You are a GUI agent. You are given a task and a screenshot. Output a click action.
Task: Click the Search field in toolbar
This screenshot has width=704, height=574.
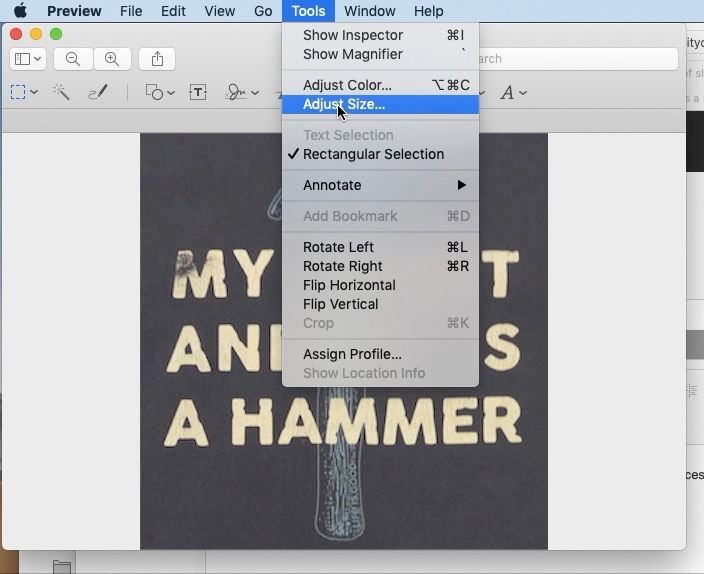tap(575, 59)
